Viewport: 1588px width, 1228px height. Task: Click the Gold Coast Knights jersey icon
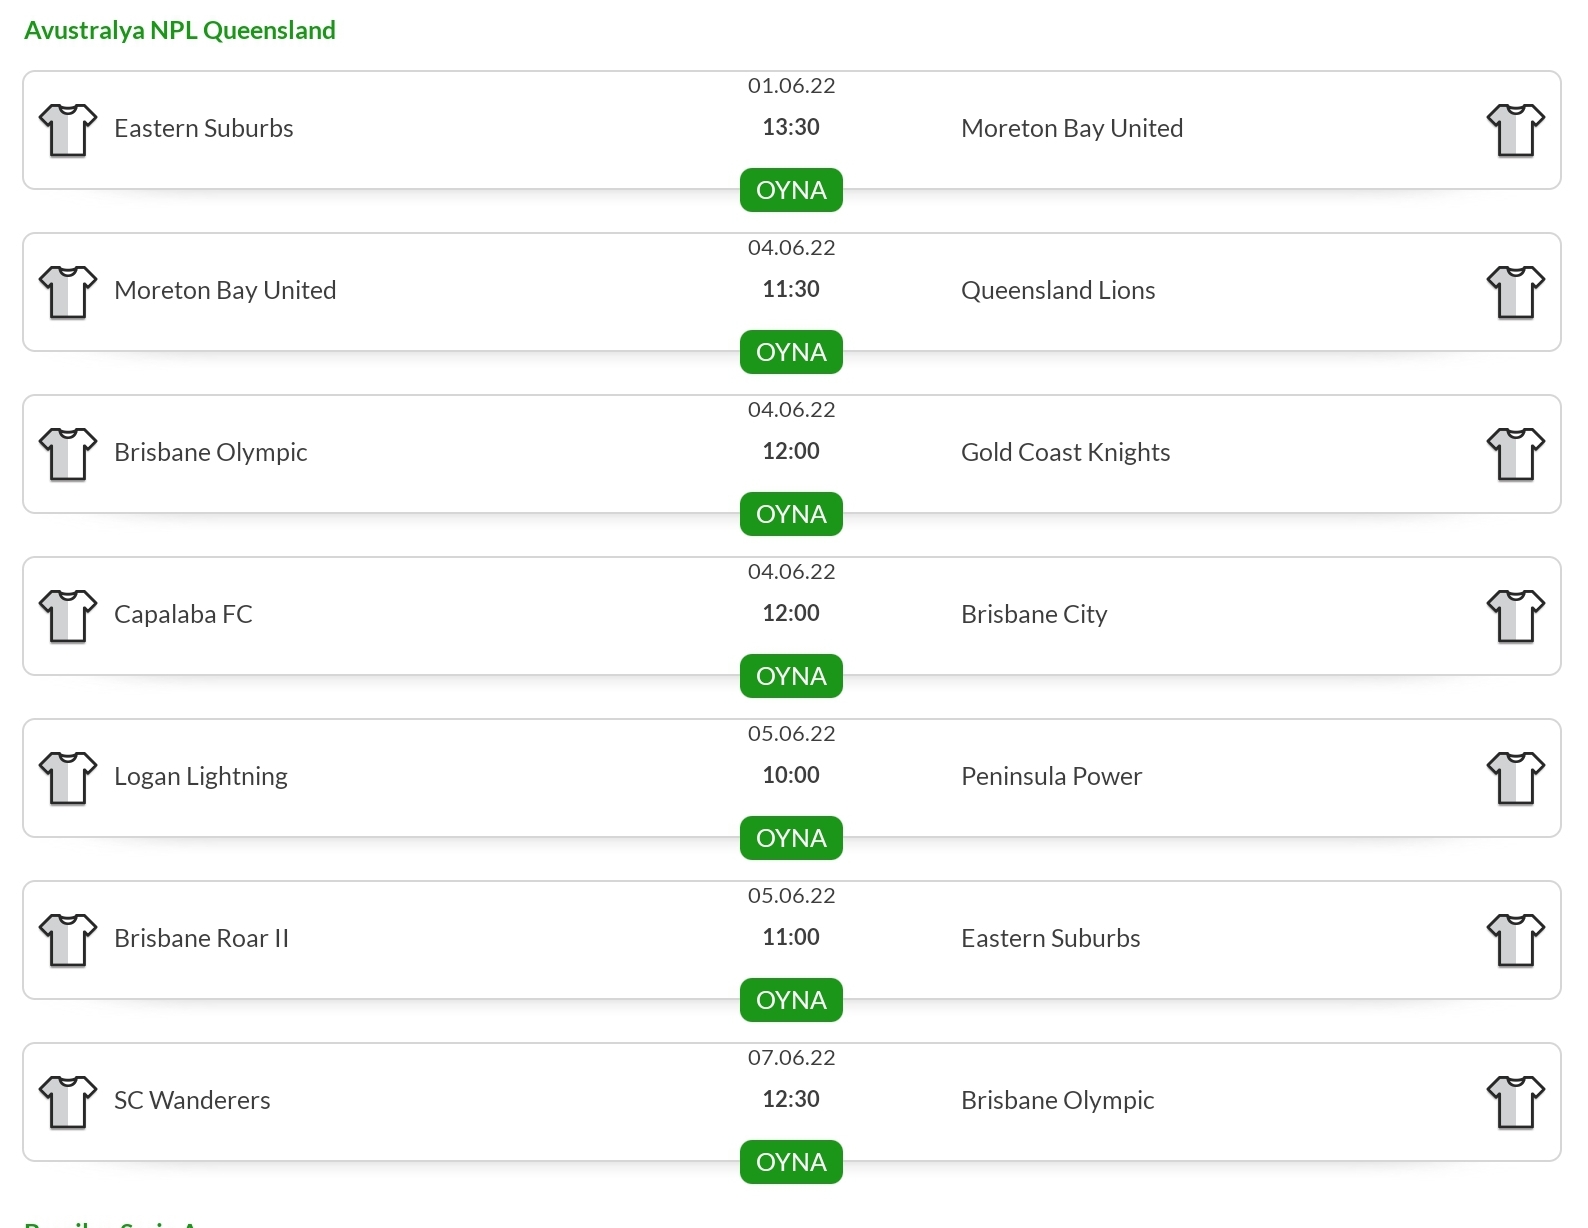click(1516, 454)
